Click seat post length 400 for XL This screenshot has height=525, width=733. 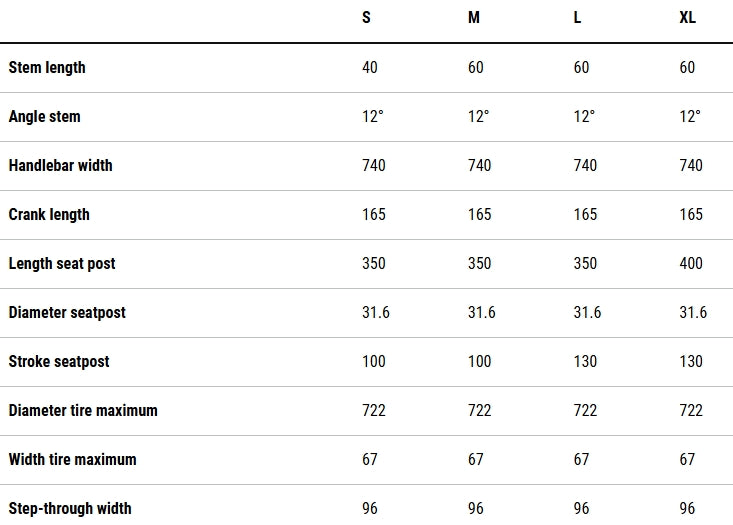coord(691,264)
